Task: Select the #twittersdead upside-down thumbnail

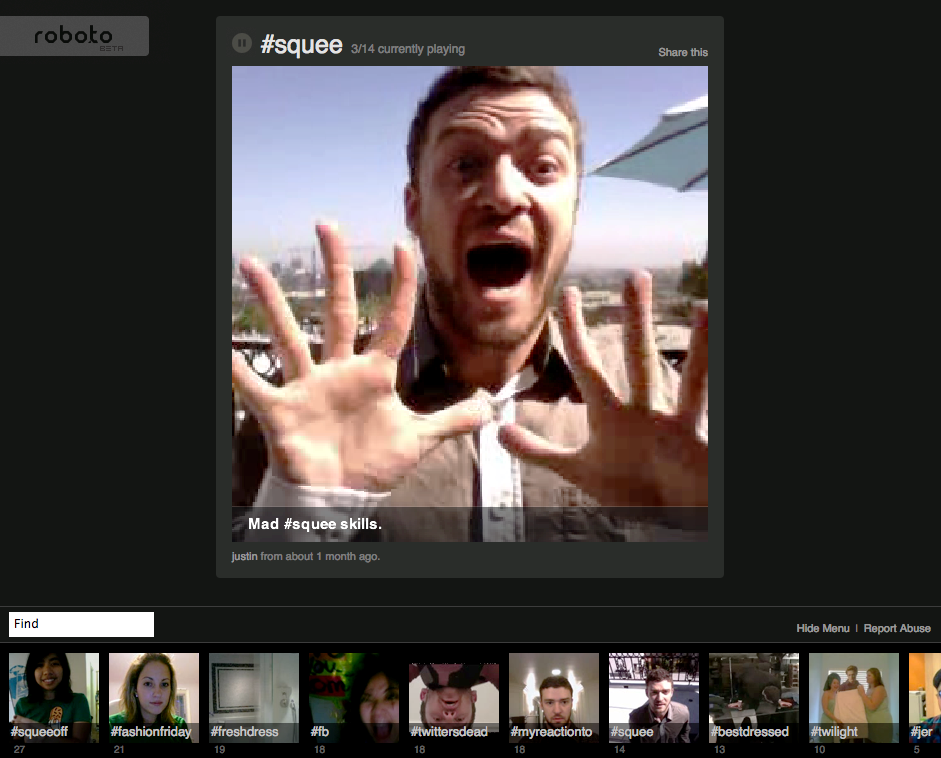Action: click(454, 697)
